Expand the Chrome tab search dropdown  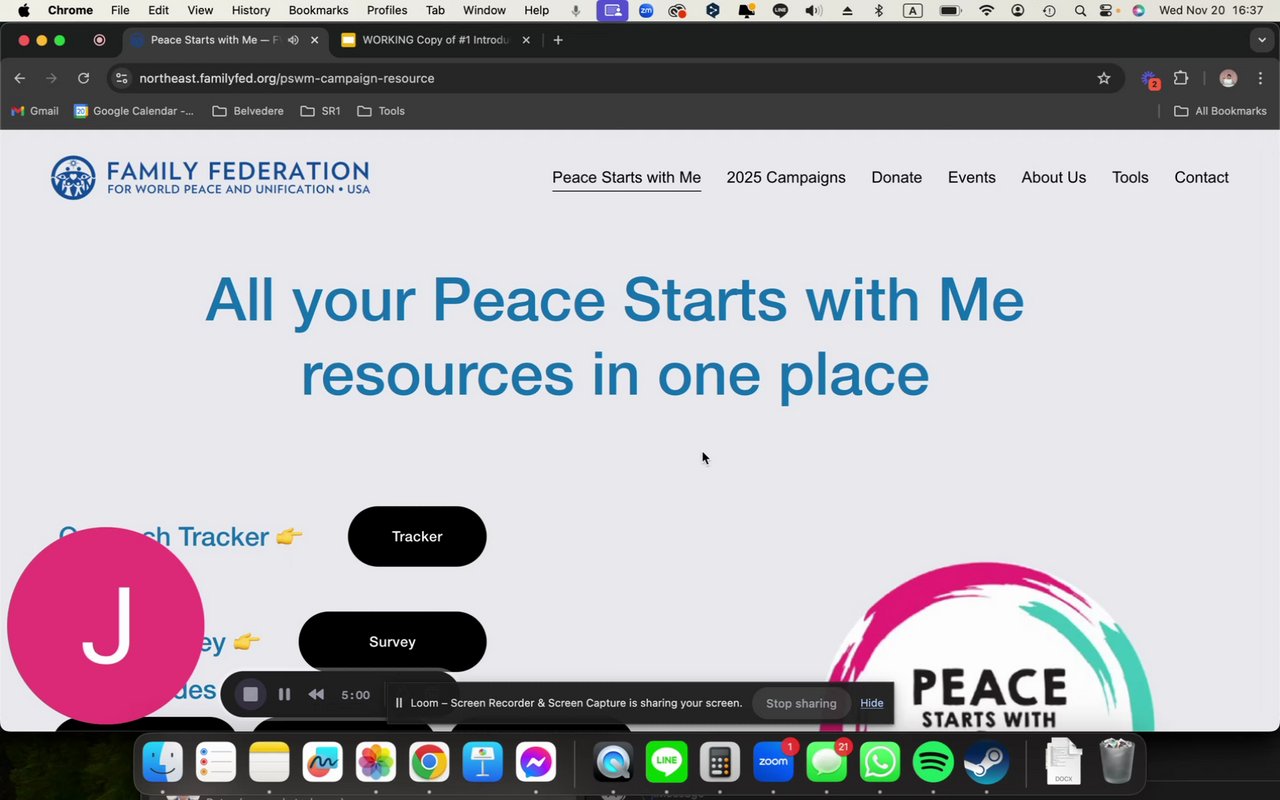[x=1261, y=40]
